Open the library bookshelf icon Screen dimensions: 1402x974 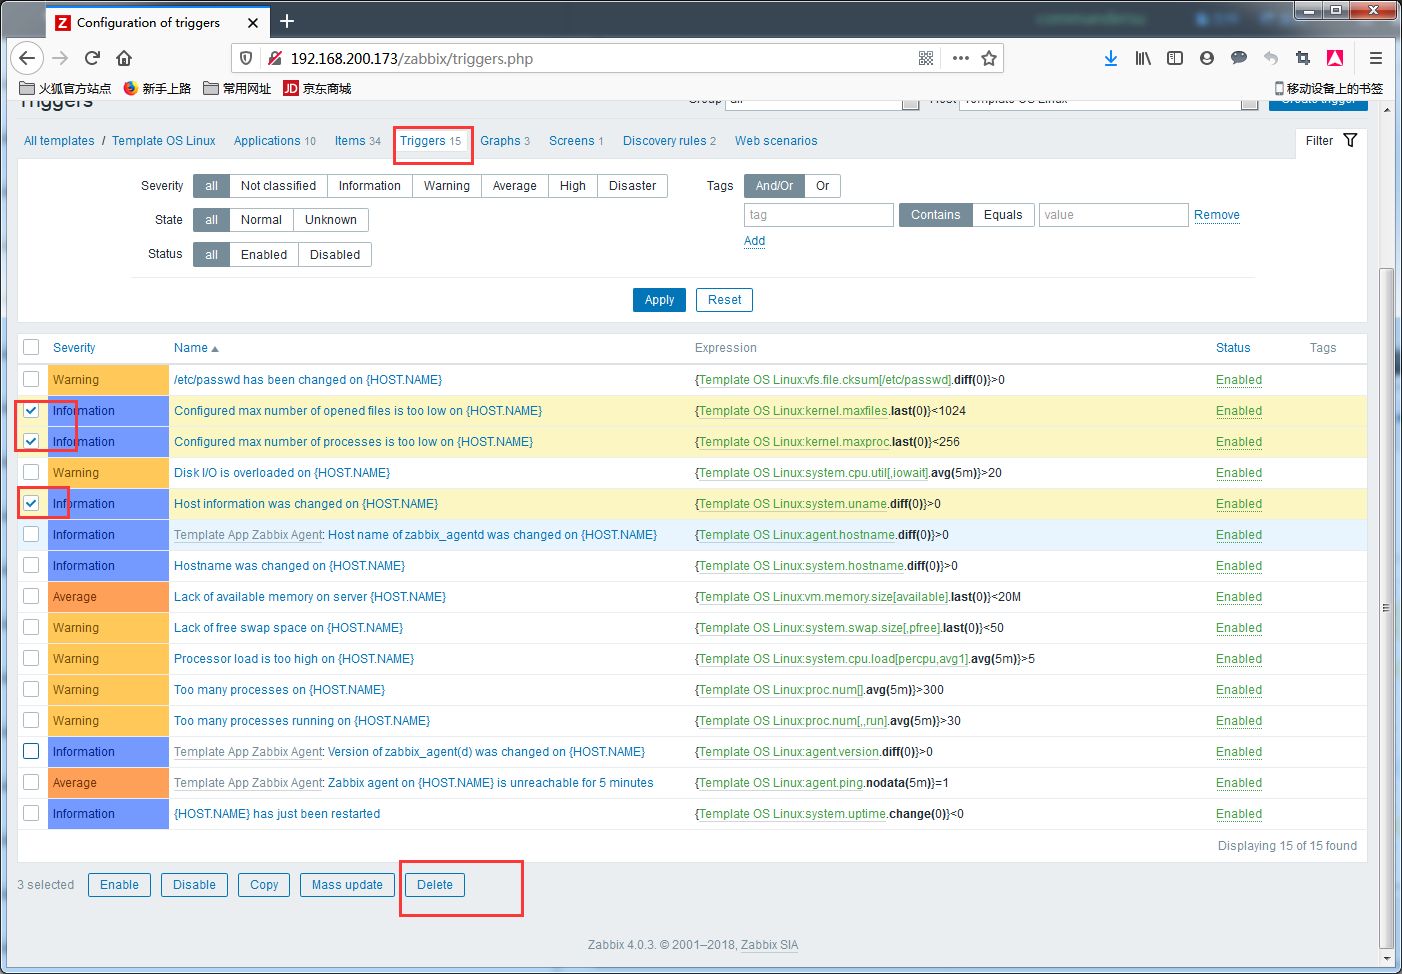(1143, 58)
